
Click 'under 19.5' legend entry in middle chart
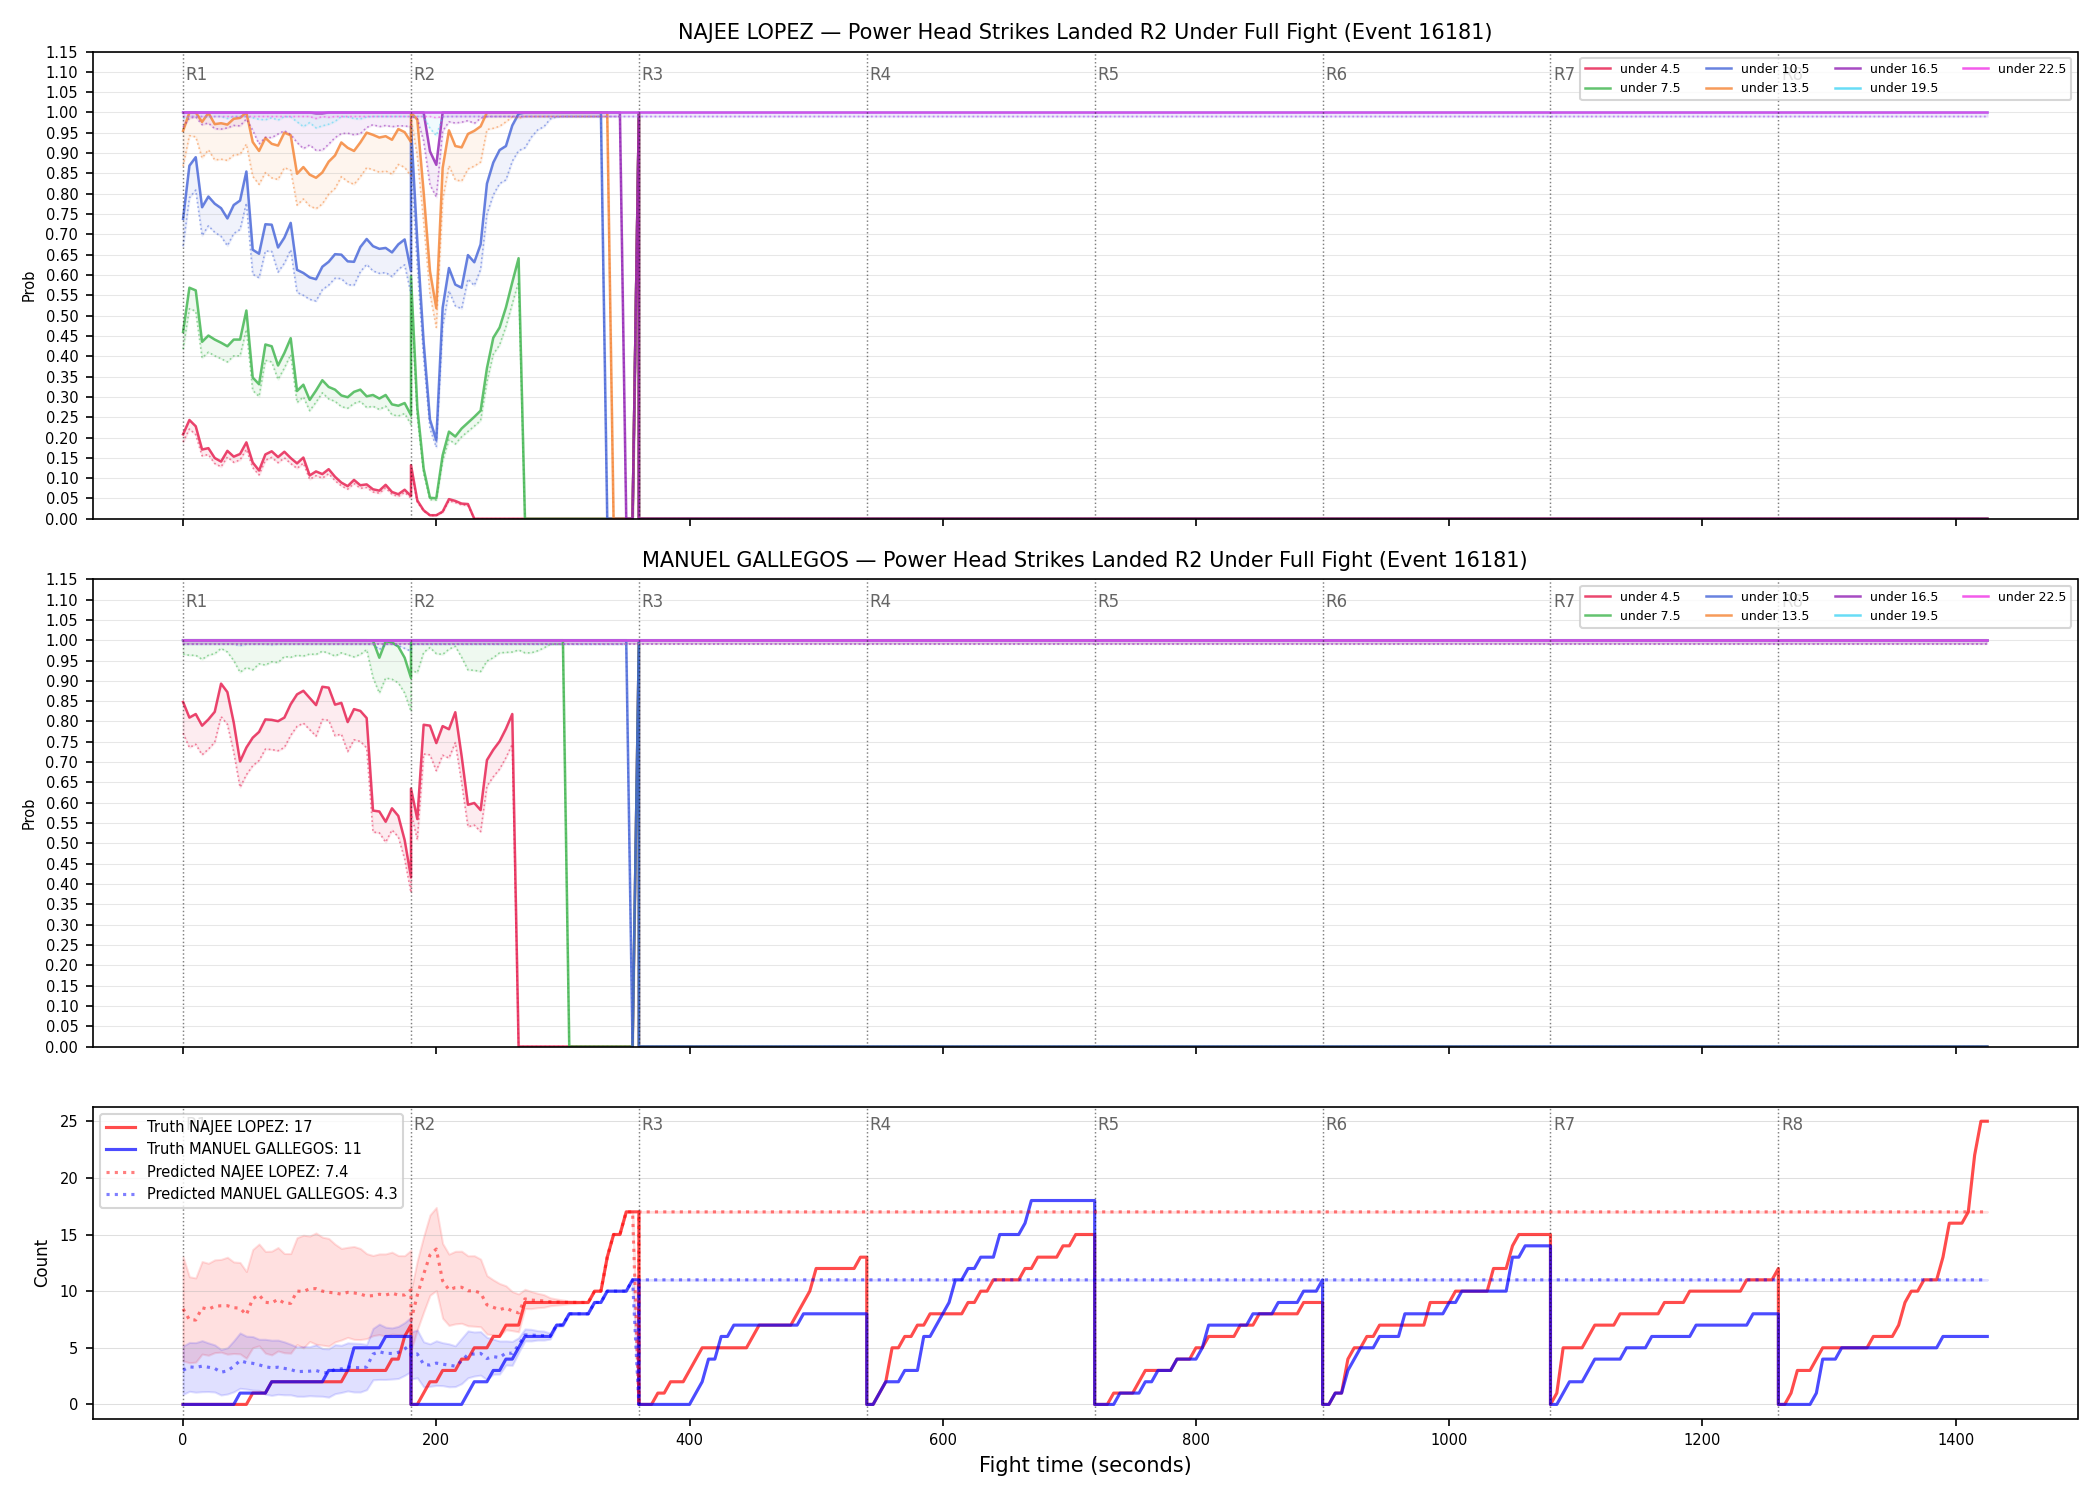1887,616
